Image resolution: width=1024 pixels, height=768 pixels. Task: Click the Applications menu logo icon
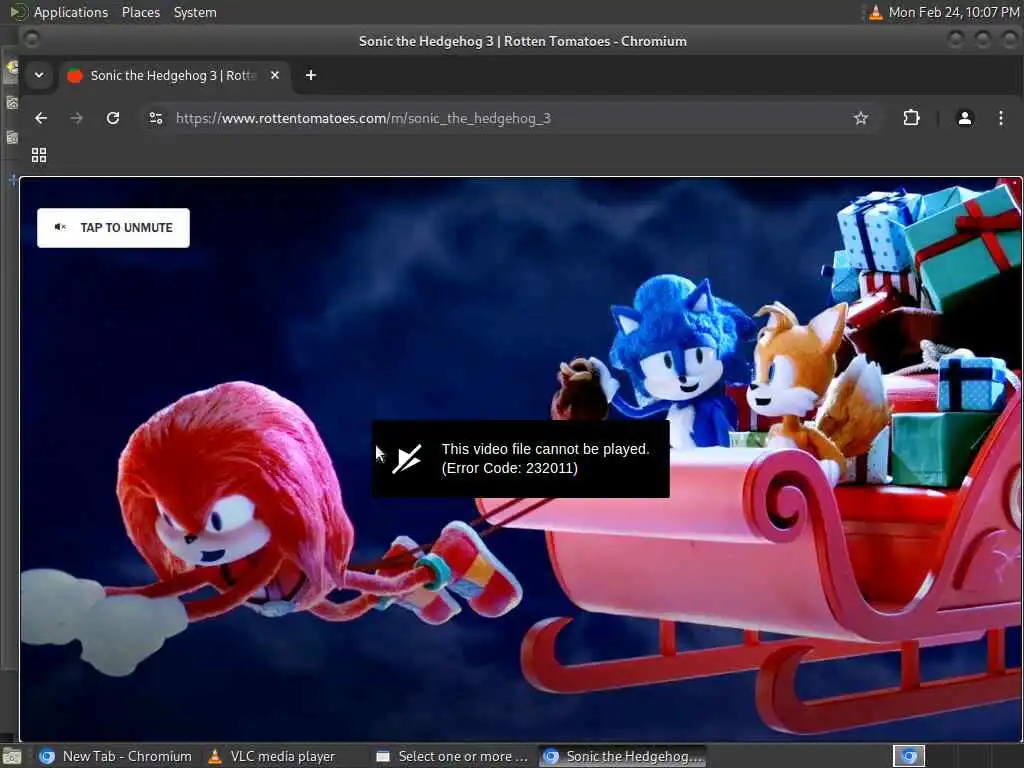18,12
